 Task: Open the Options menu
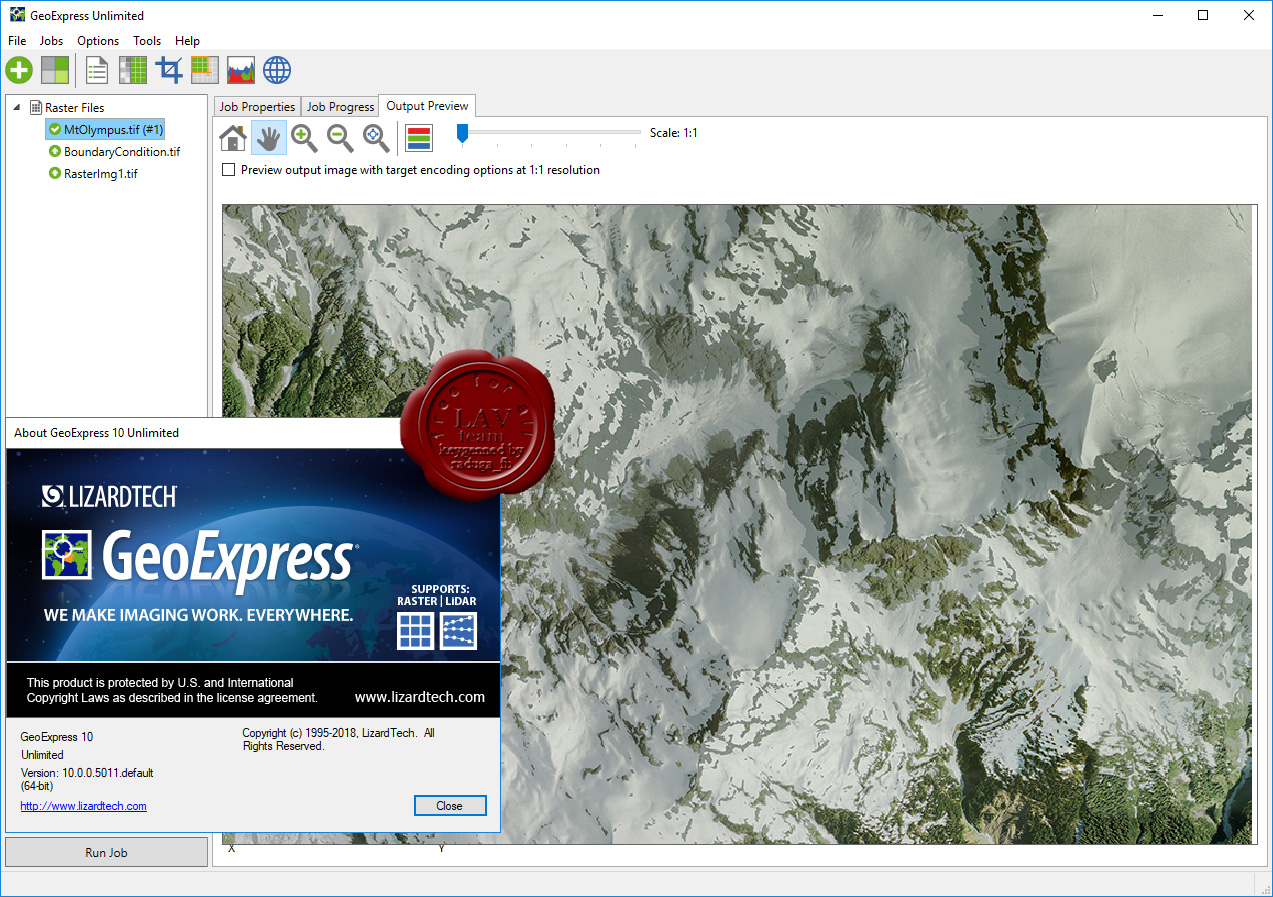tap(98, 41)
